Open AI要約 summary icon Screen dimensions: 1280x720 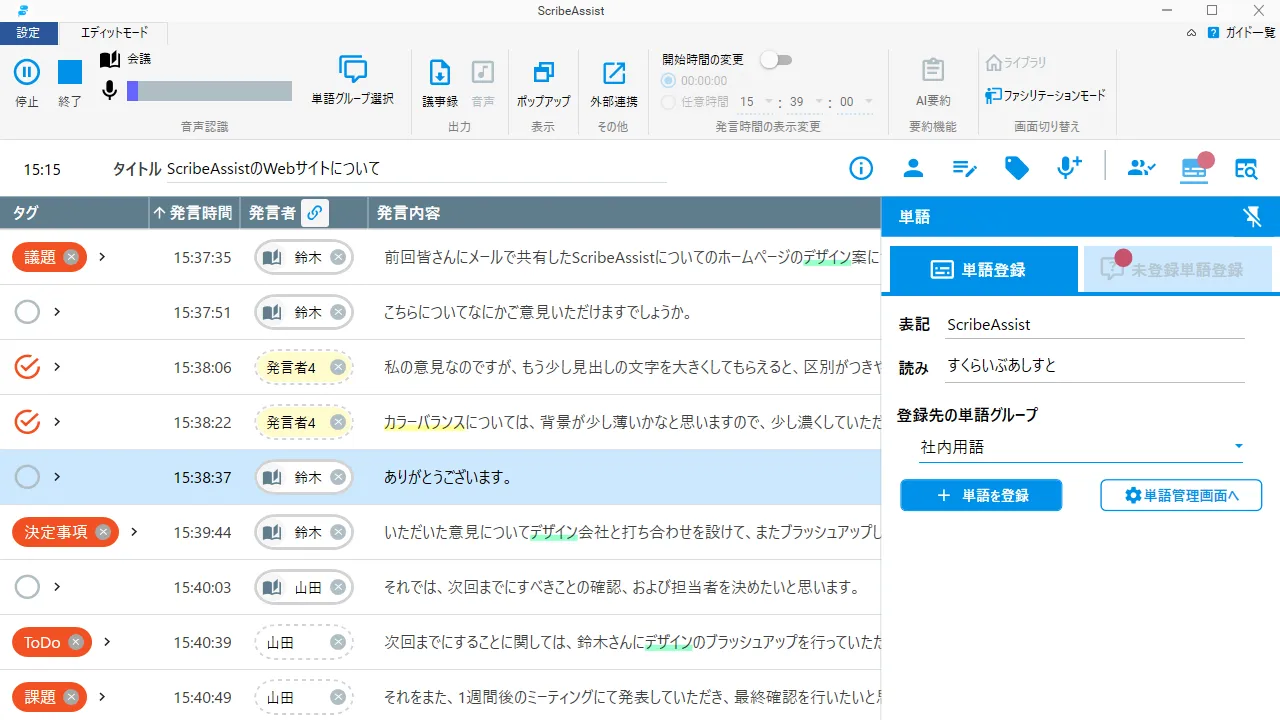[933, 70]
